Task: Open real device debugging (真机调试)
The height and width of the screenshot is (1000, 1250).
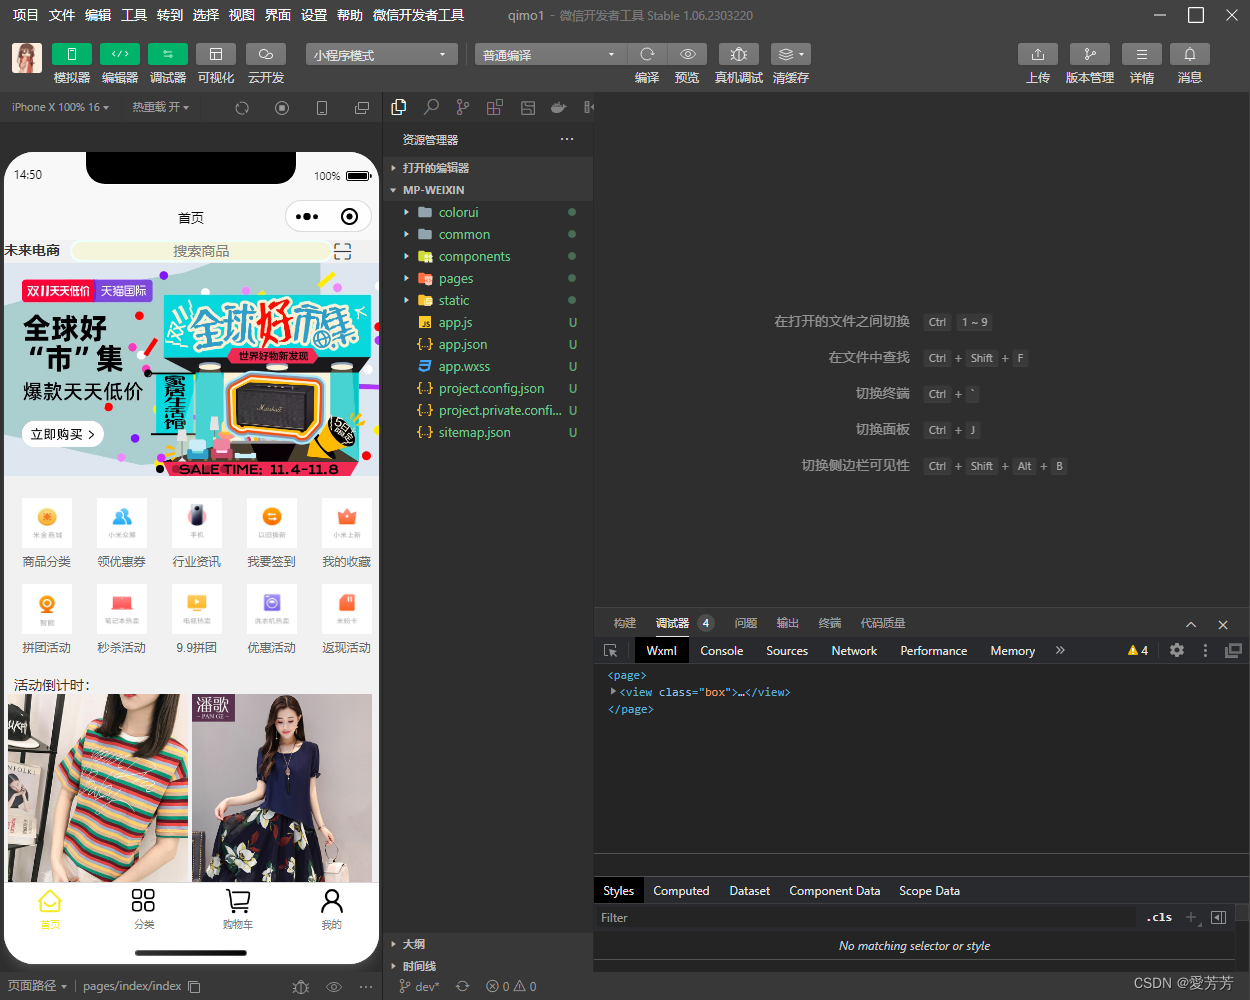Action: coord(739,54)
